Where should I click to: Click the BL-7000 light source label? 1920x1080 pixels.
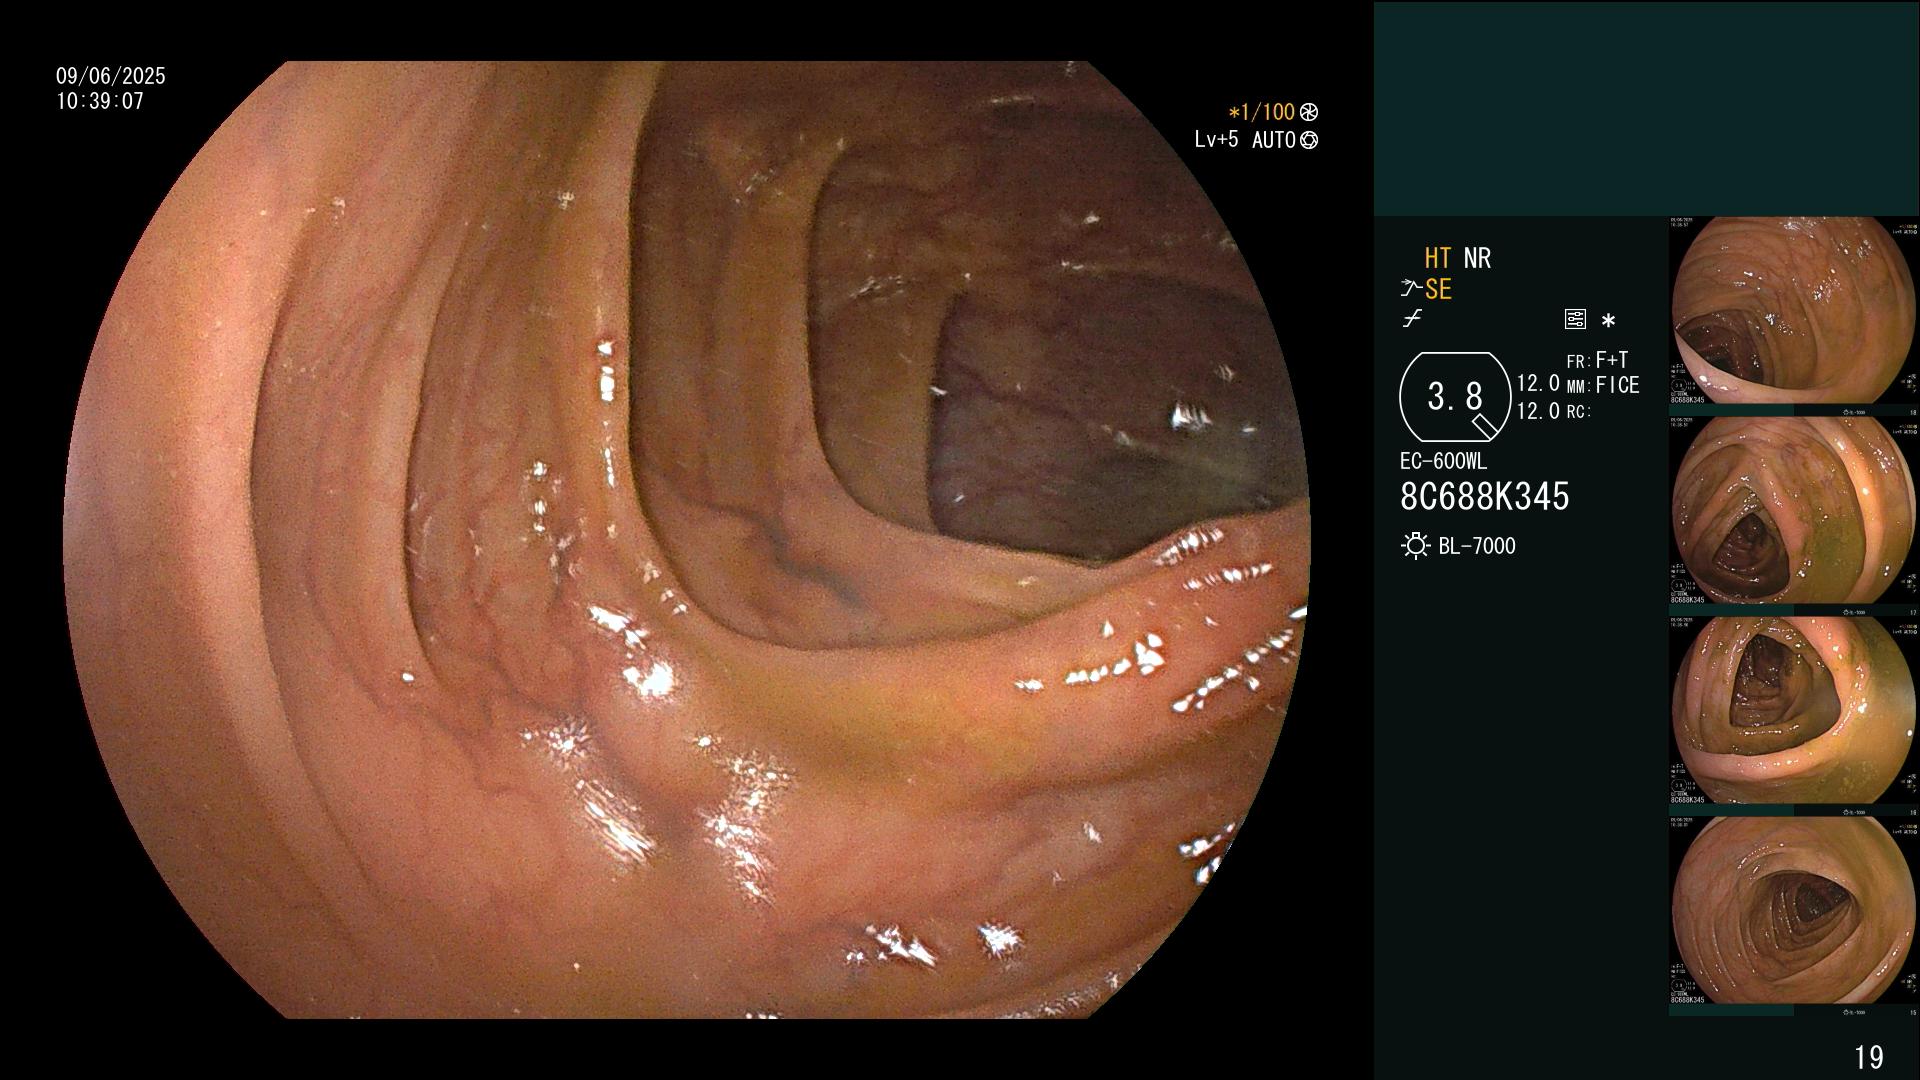click(1477, 546)
